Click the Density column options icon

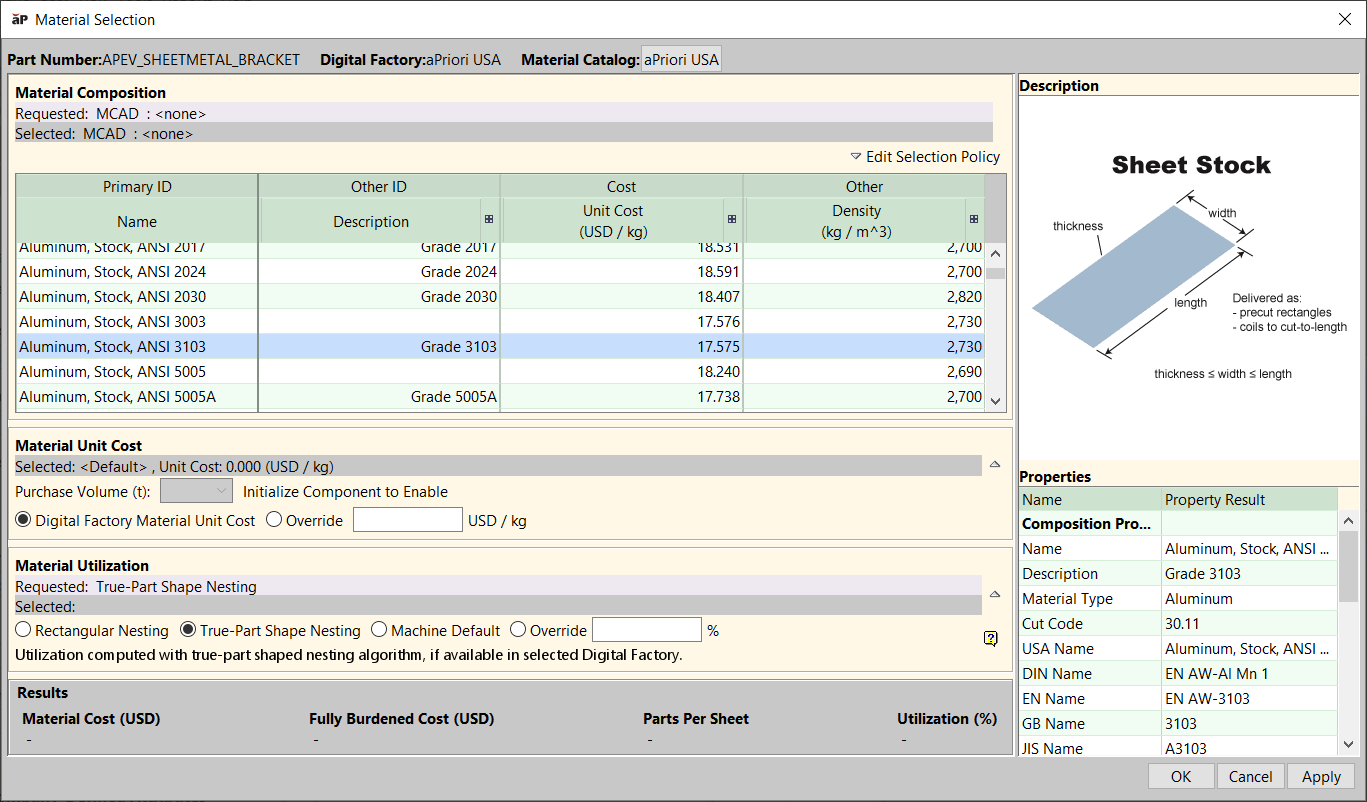click(x=973, y=219)
